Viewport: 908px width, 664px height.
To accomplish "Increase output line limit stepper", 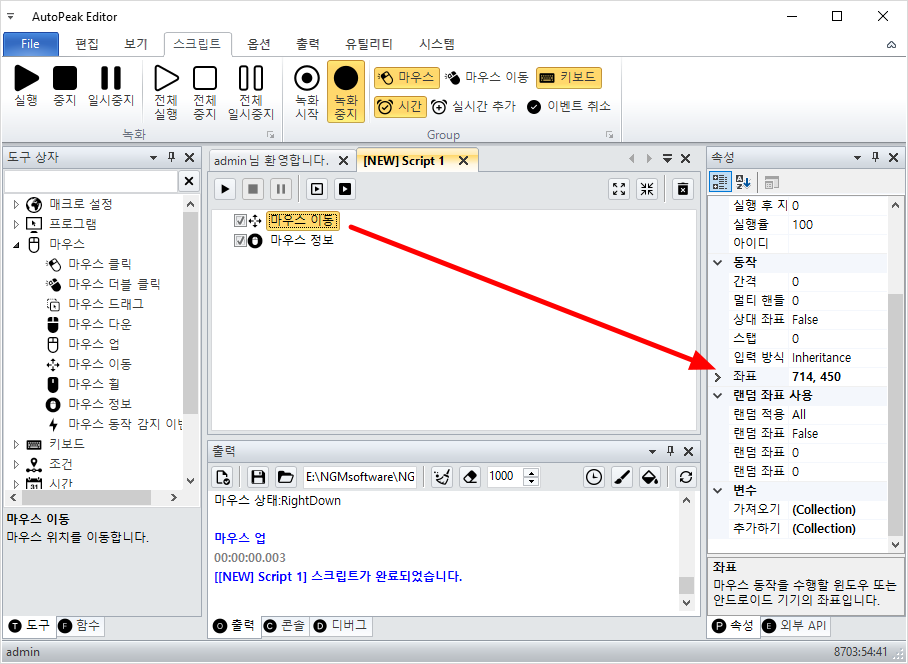I will 531,472.
